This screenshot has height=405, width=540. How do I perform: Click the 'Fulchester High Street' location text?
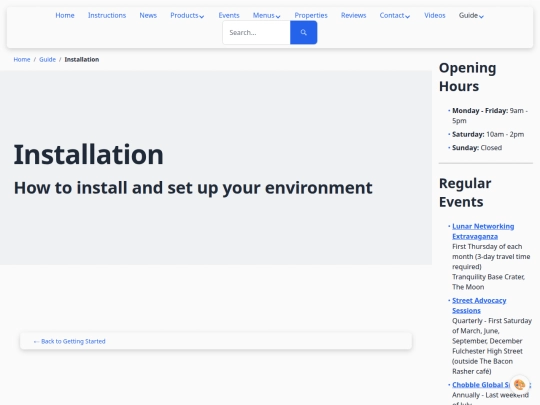tap(487, 351)
